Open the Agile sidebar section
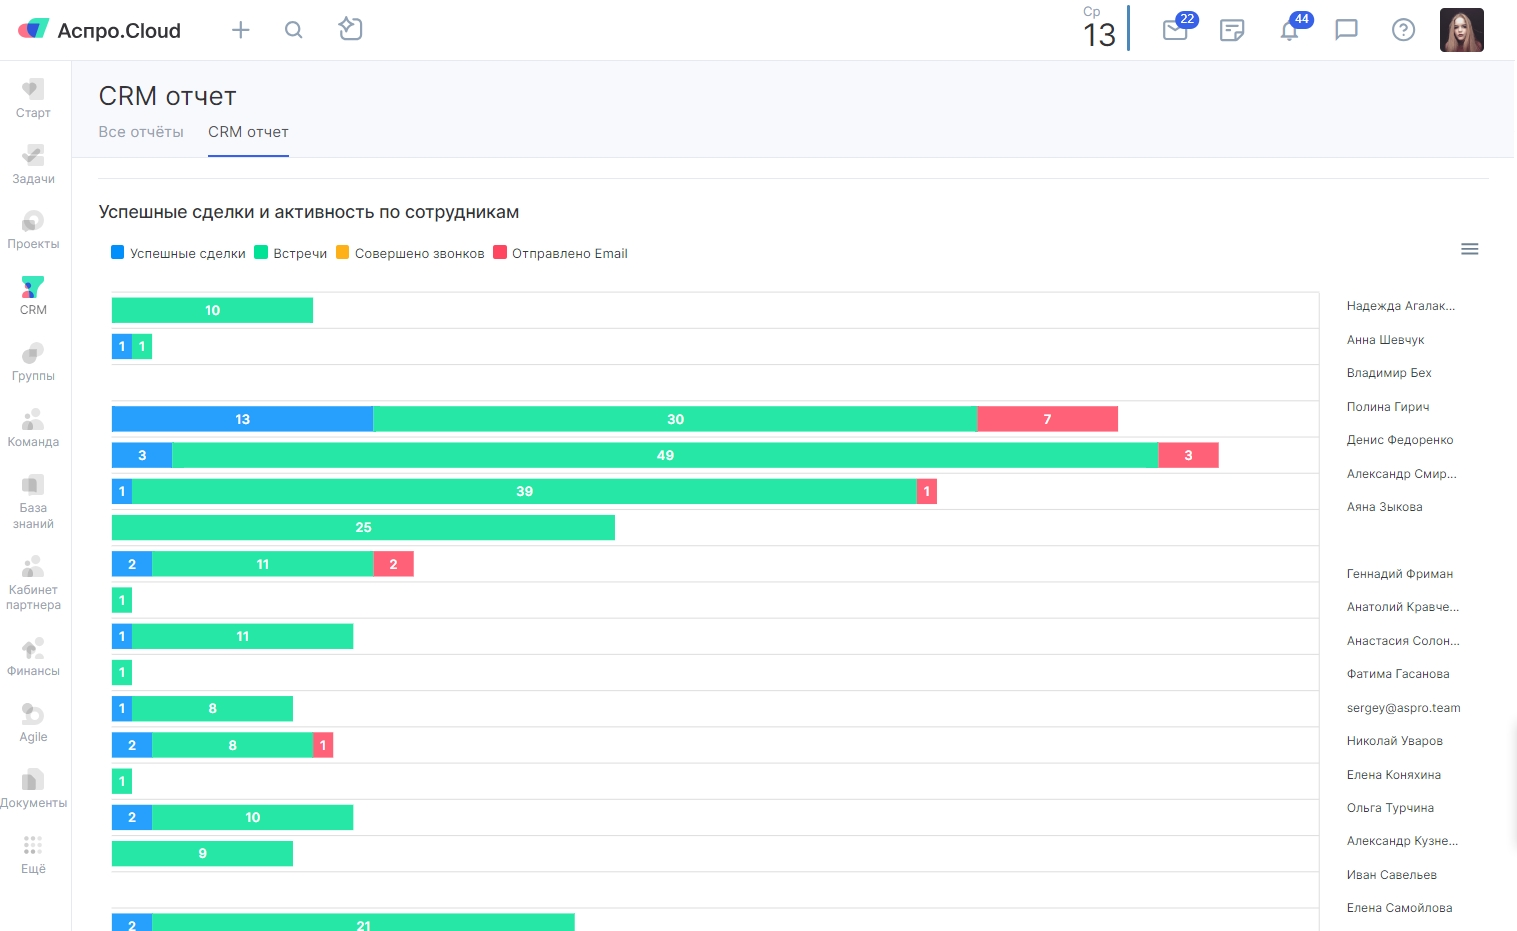 [x=33, y=723]
